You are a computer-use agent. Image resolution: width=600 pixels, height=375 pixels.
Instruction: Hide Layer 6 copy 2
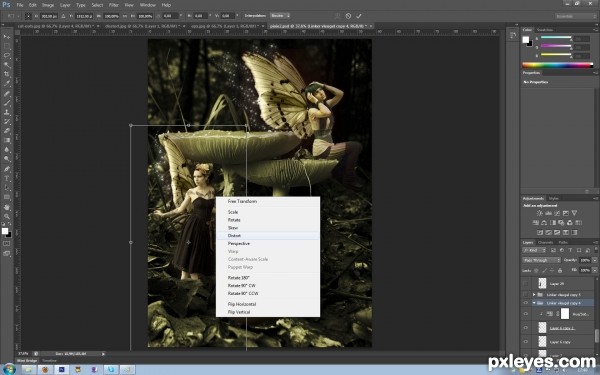click(526, 328)
